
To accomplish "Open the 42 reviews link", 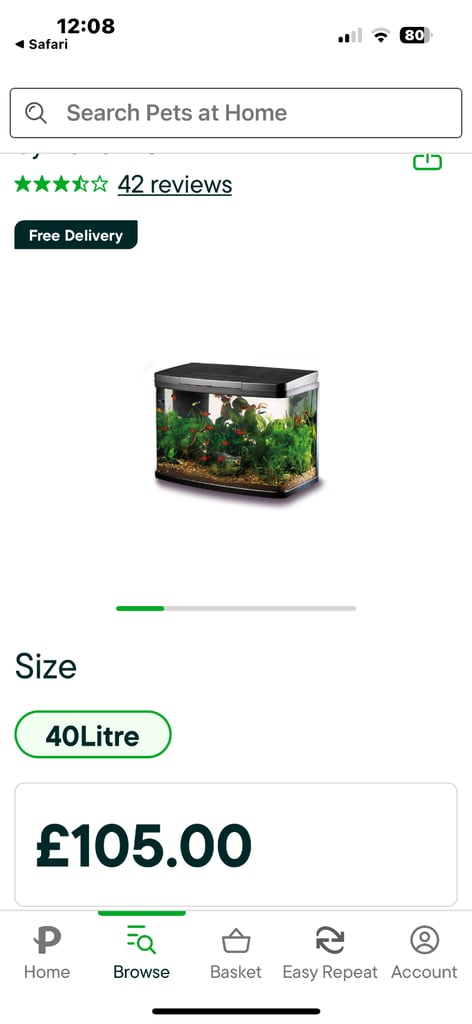I will pos(174,185).
